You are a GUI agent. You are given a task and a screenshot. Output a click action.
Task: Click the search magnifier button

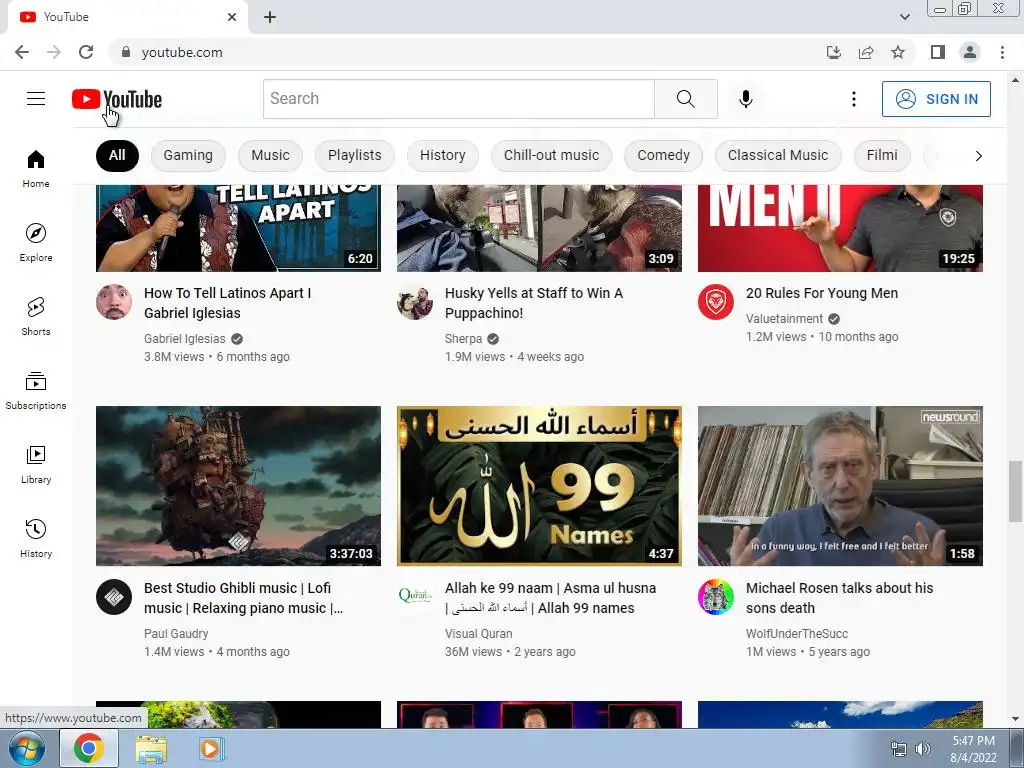coord(686,99)
